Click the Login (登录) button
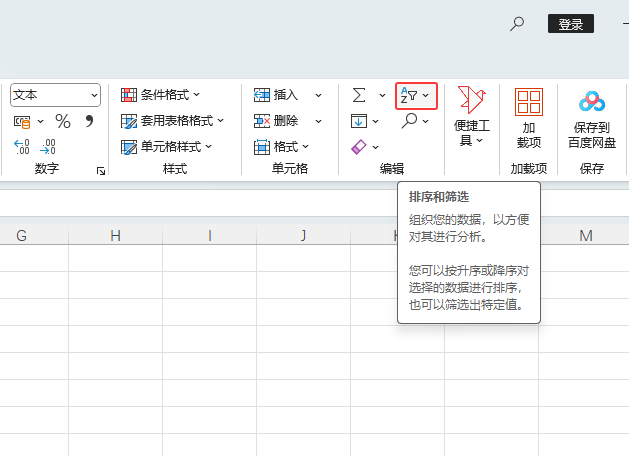This screenshot has width=629, height=456. 570,24
